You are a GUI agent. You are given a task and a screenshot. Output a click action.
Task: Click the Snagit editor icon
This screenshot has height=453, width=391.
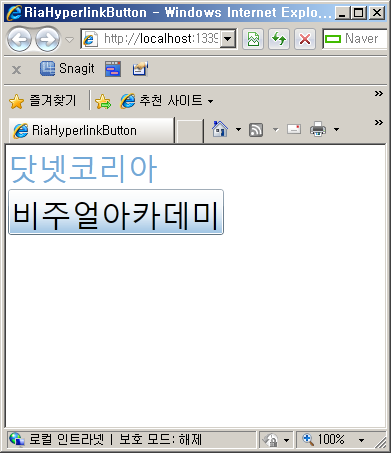click(140, 69)
